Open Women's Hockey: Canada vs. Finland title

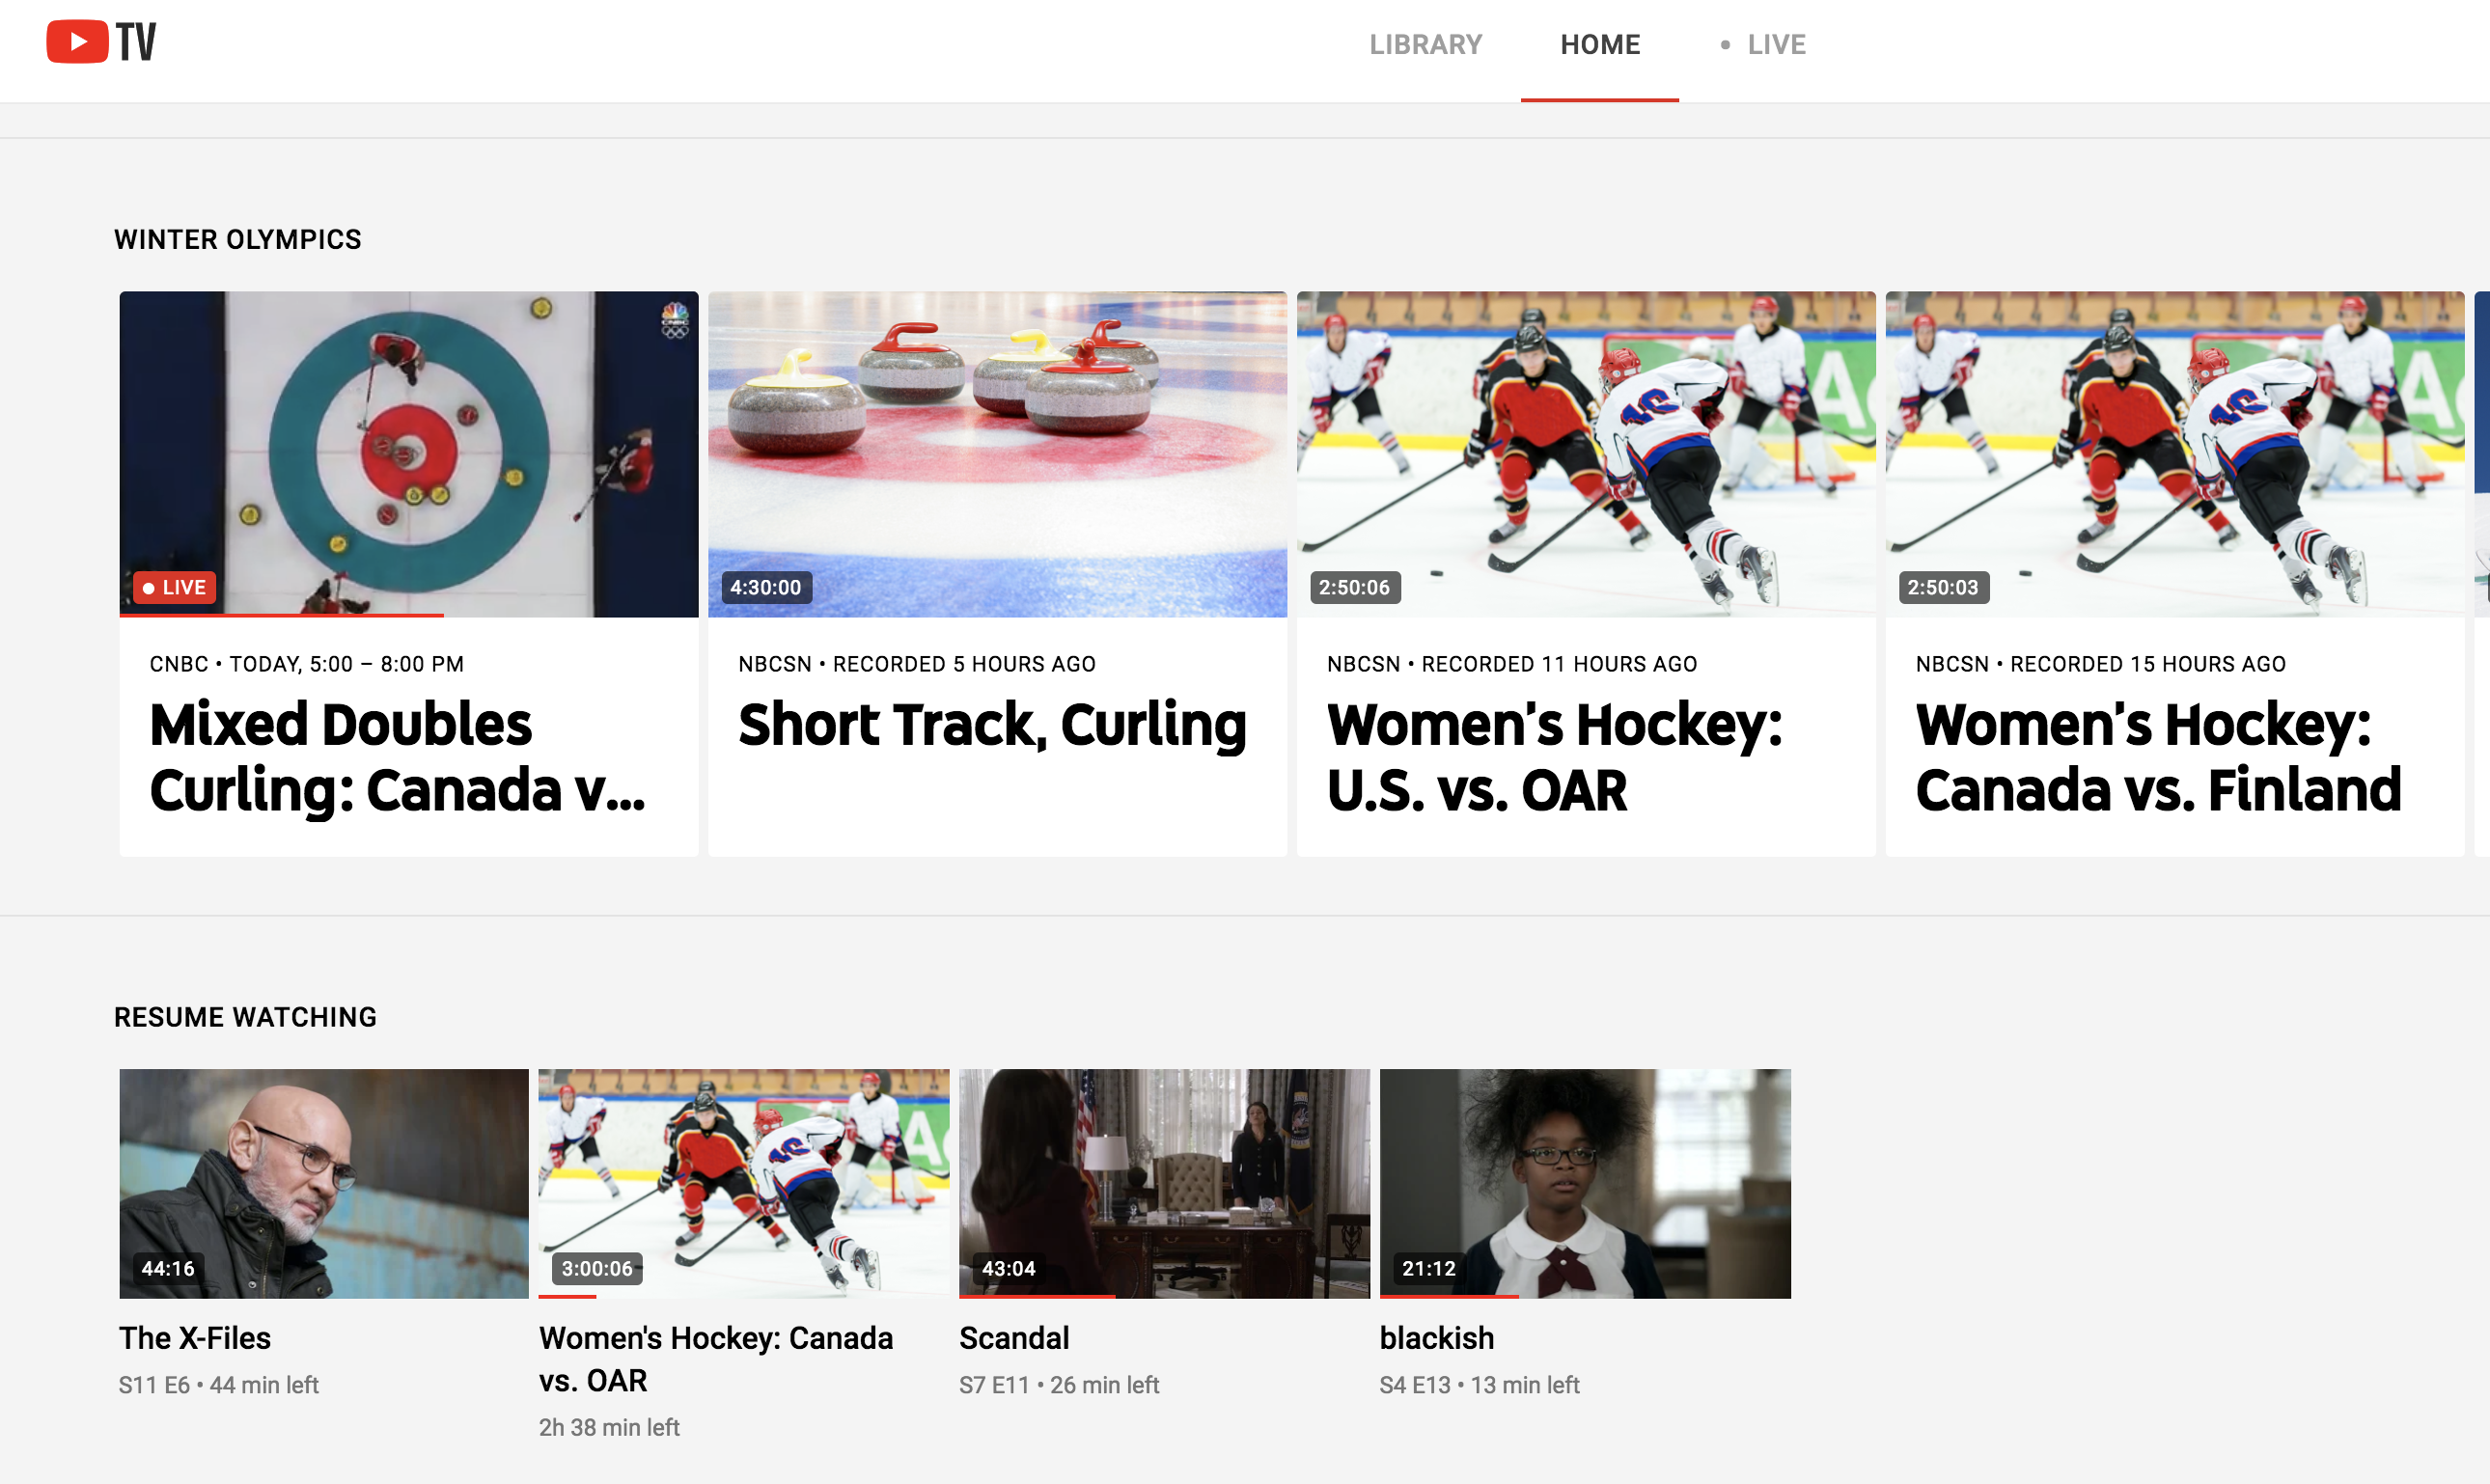[x=2158, y=757]
